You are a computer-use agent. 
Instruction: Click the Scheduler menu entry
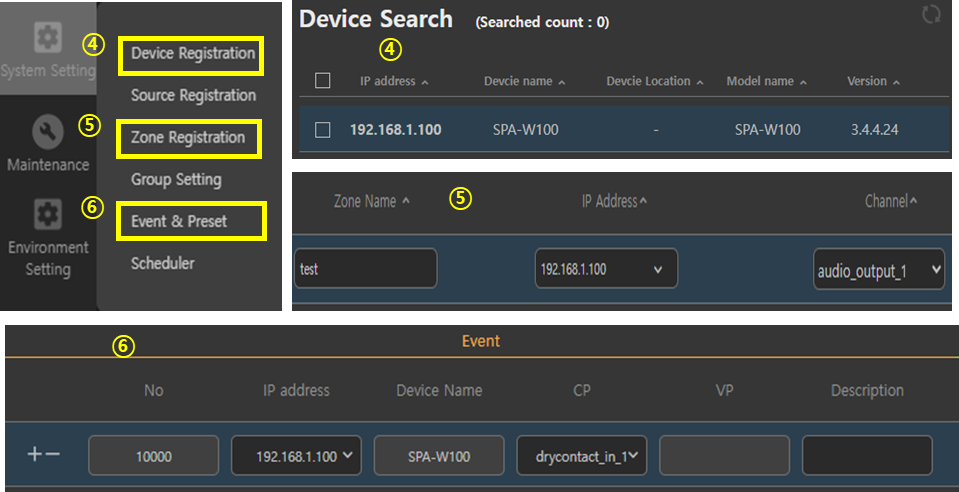[x=162, y=264]
